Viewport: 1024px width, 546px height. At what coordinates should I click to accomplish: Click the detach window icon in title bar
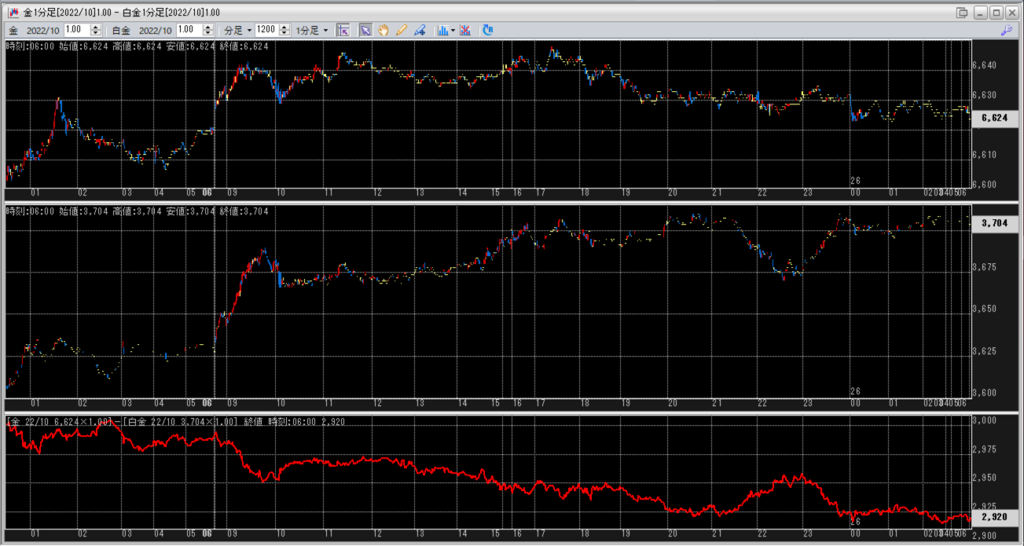tap(962, 12)
